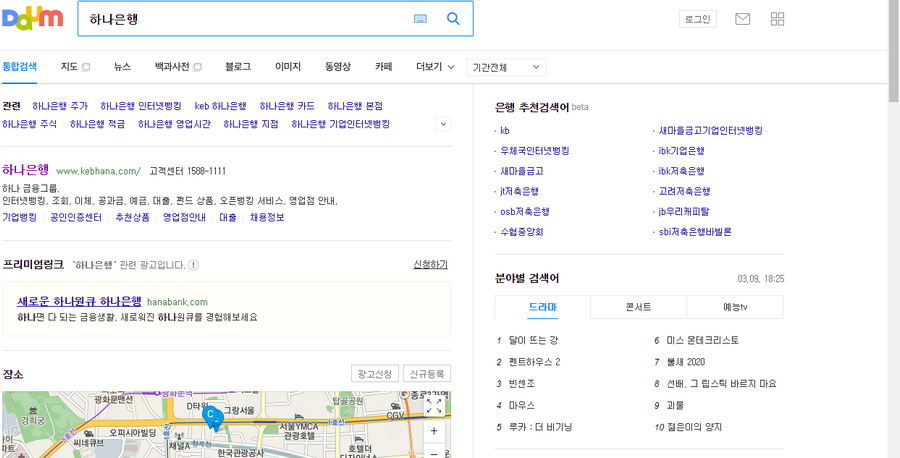
Task: Click the magnifier search icon
Action: tap(453, 19)
